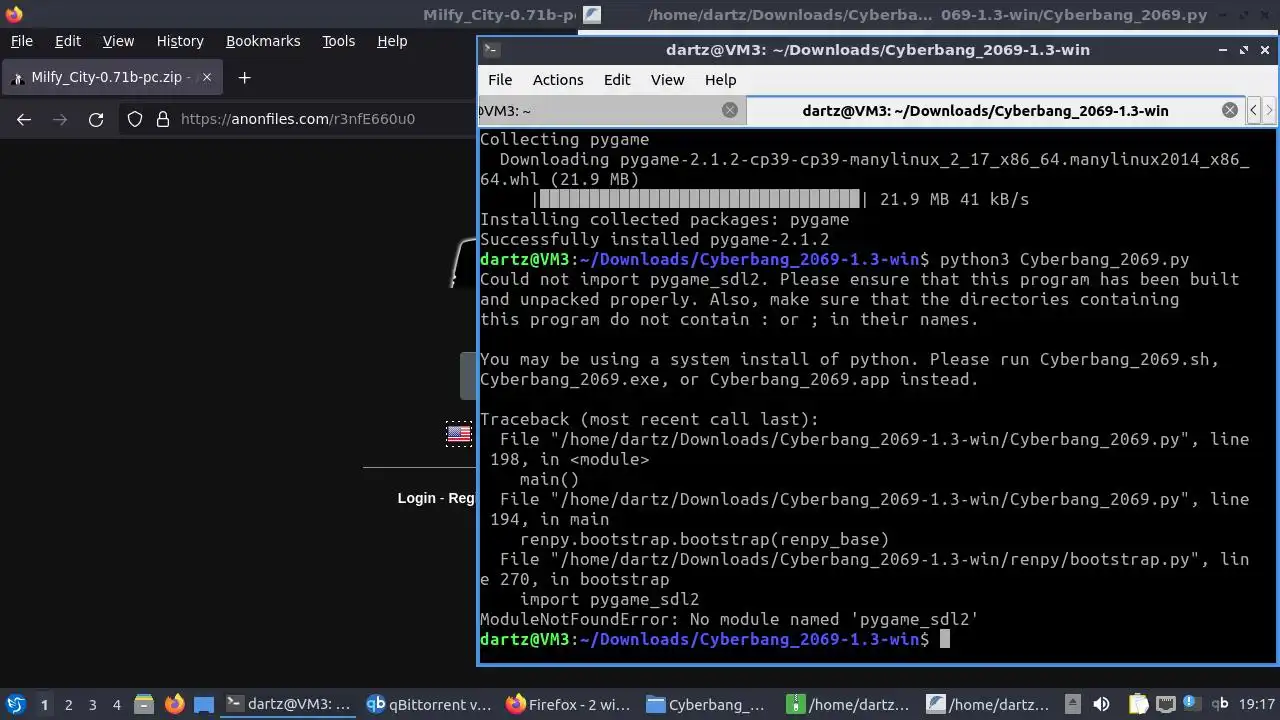Click the terminal command prompt cursor
Viewport: 1280px width, 720px height.
point(944,639)
